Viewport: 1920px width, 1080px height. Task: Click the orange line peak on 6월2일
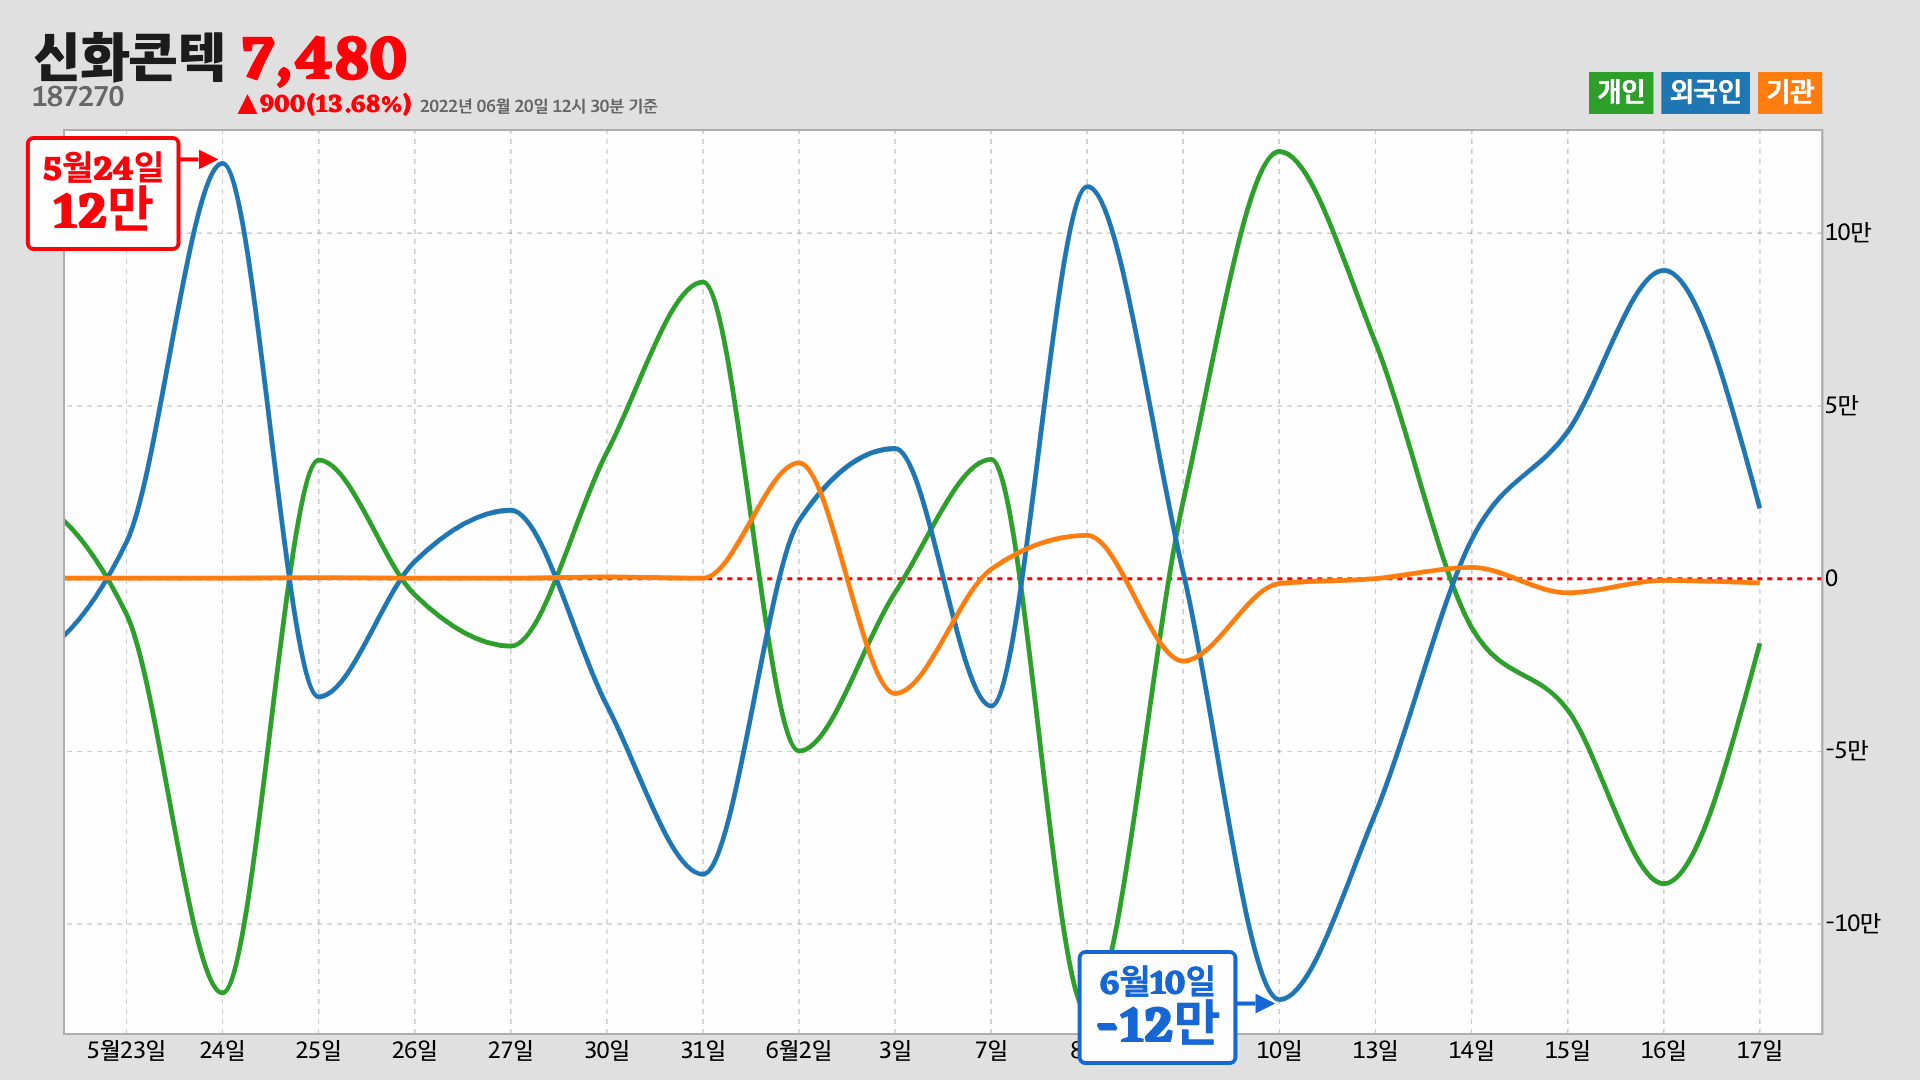pyautogui.click(x=799, y=463)
